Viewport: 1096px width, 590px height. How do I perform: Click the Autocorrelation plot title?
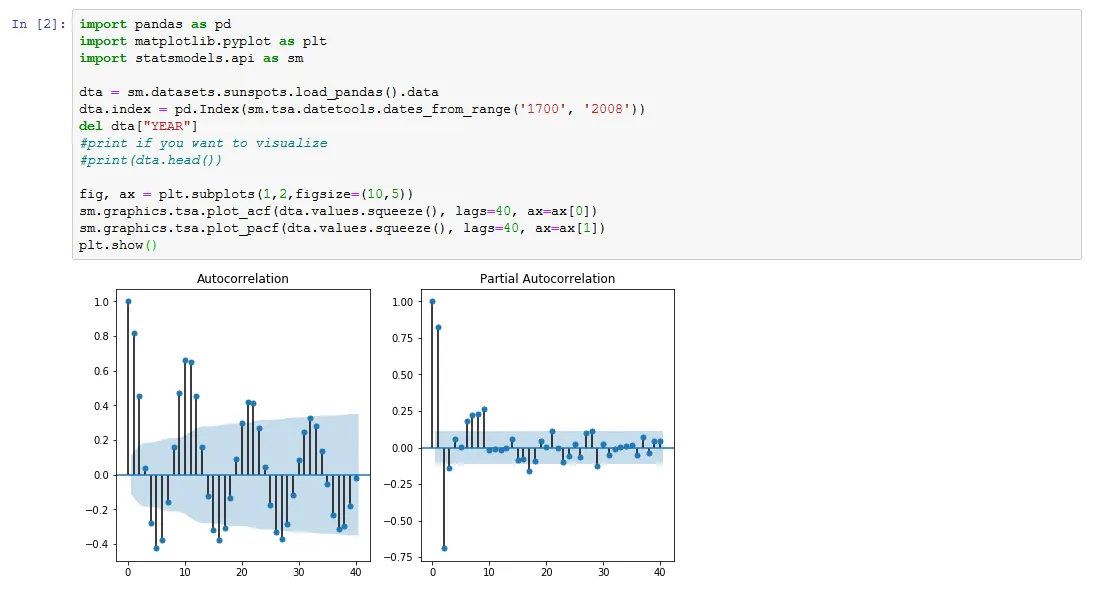pos(243,278)
